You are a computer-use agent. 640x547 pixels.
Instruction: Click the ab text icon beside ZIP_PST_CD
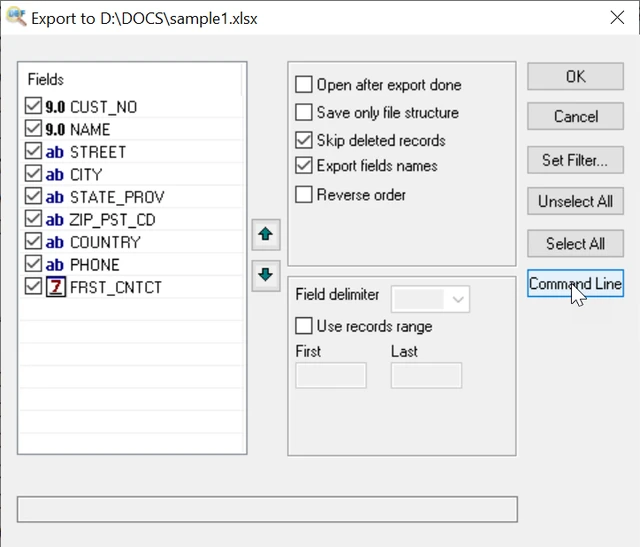click(55, 220)
